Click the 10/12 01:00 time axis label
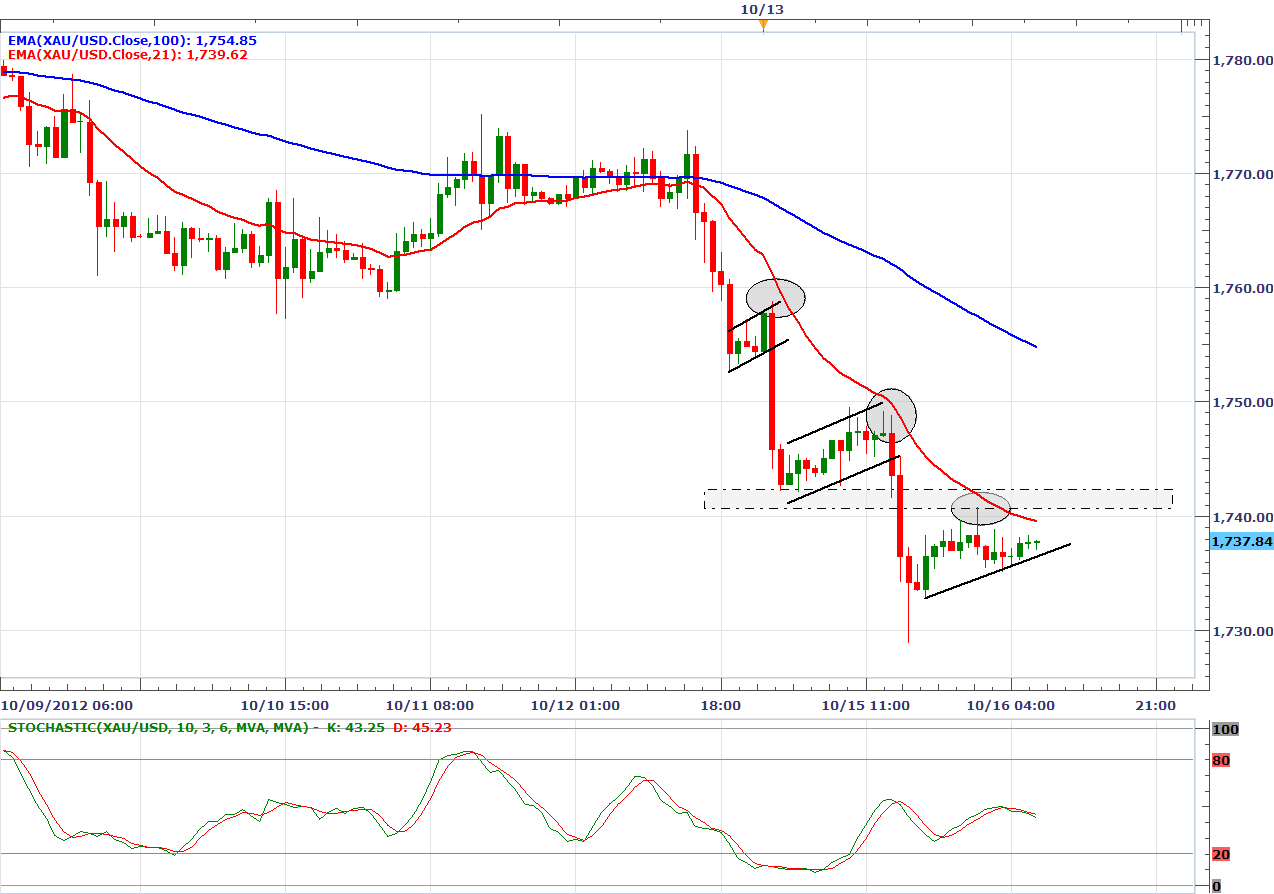Image resolution: width=1274 pixels, height=894 pixels. (x=576, y=706)
